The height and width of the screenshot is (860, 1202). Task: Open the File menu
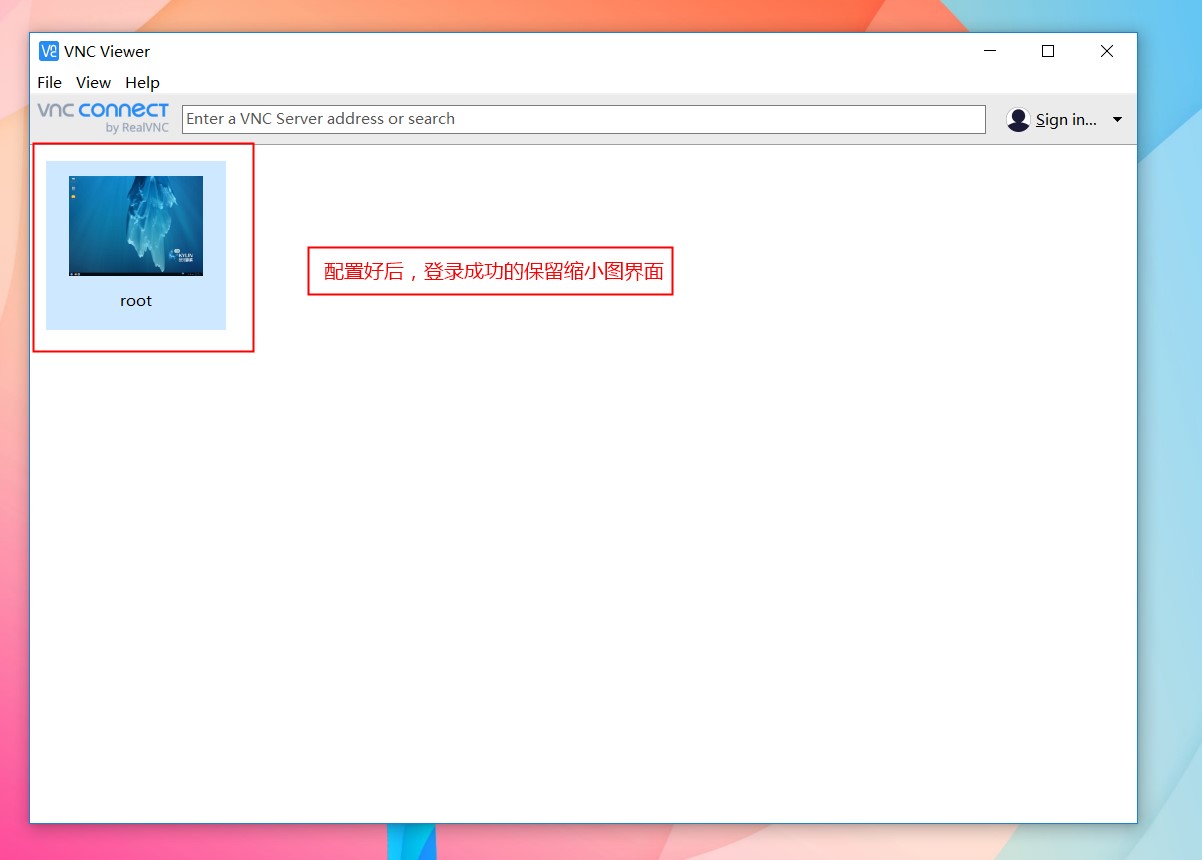(x=49, y=83)
